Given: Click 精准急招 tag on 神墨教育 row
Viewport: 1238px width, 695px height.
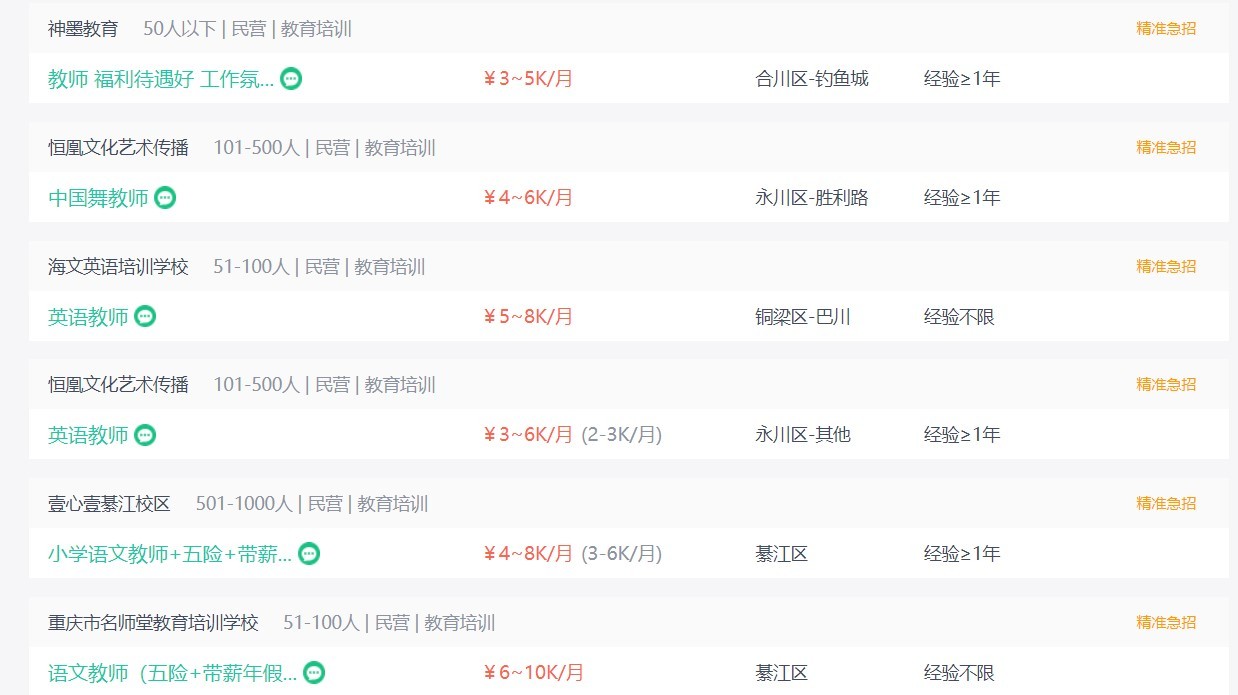Looking at the screenshot, I should tap(1166, 29).
